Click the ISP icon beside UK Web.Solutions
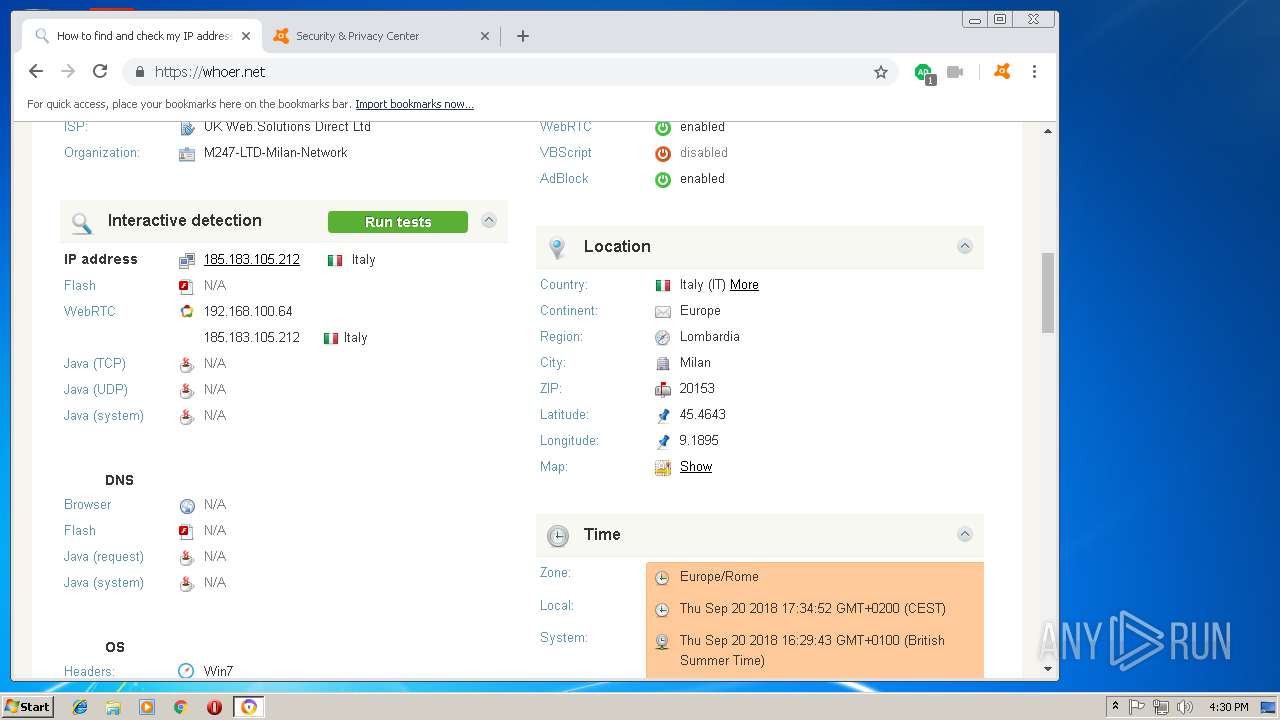 pos(187,127)
